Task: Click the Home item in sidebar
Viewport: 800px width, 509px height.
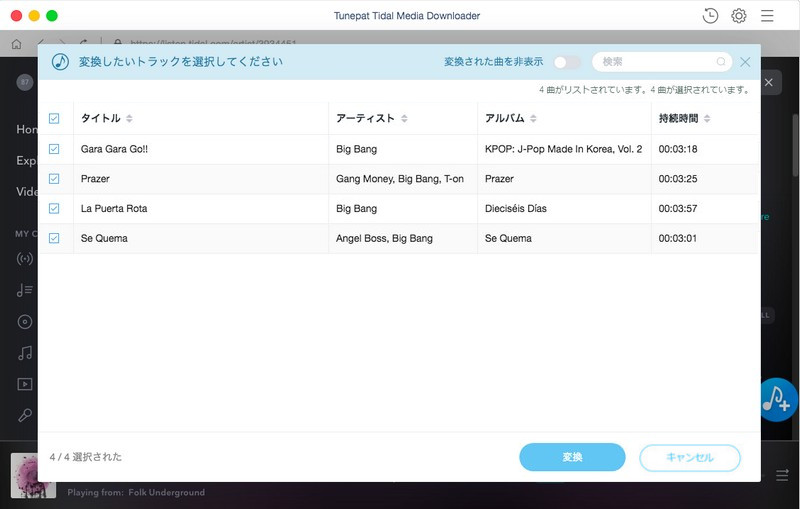Action: pyautogui.click(x=27, y=130)
